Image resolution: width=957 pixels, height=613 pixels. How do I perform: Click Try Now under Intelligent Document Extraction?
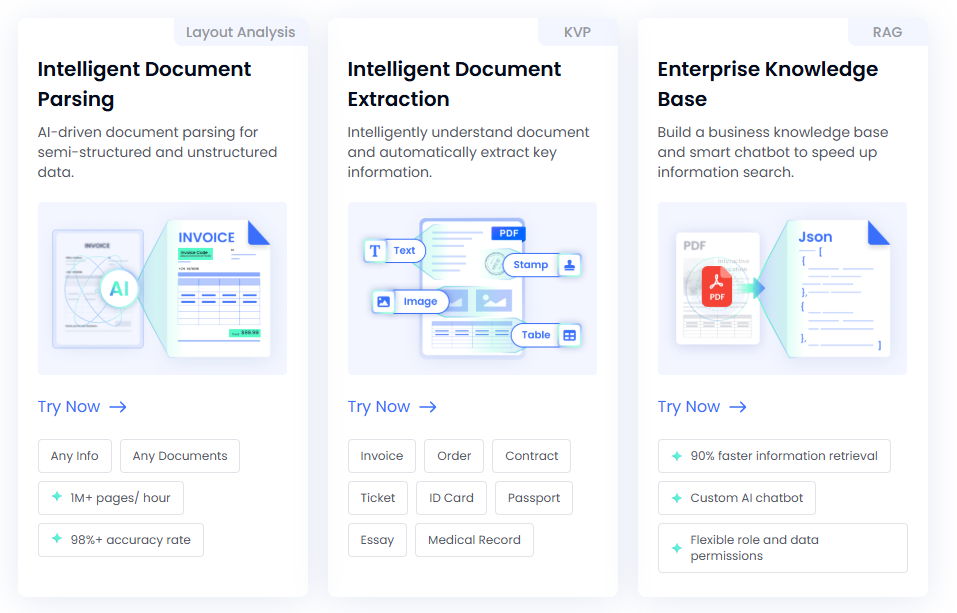[379, 407]
